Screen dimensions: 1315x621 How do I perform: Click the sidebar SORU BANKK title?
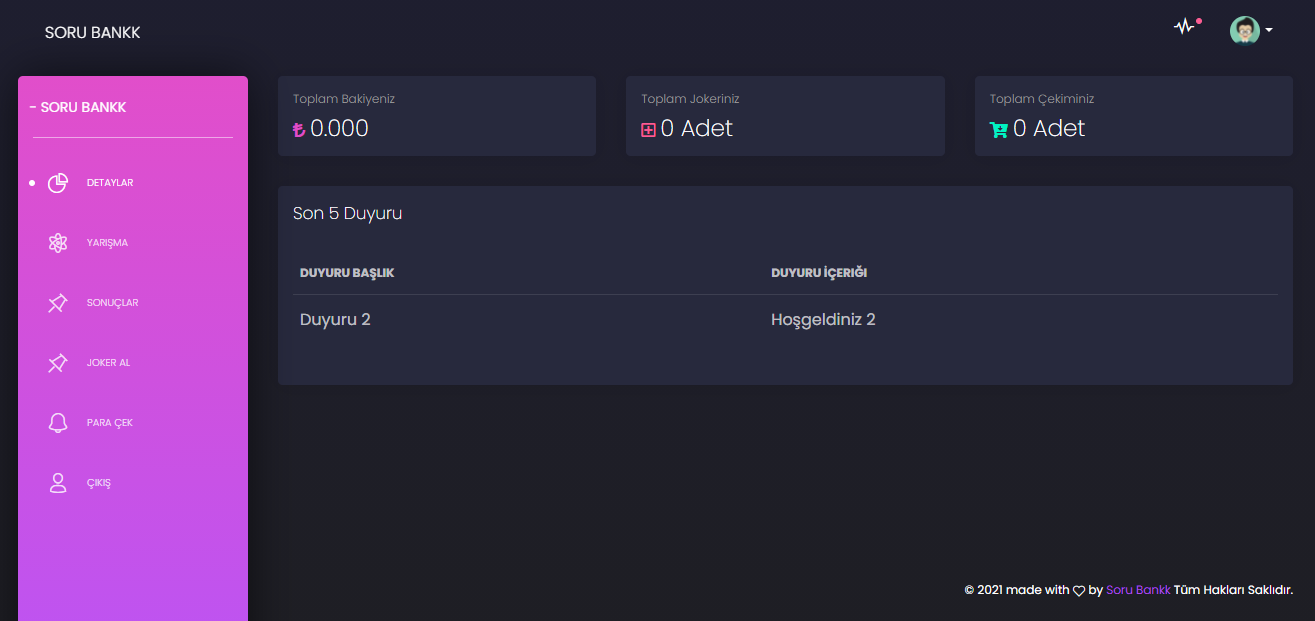pyautogui.click(x=78, y=107)
